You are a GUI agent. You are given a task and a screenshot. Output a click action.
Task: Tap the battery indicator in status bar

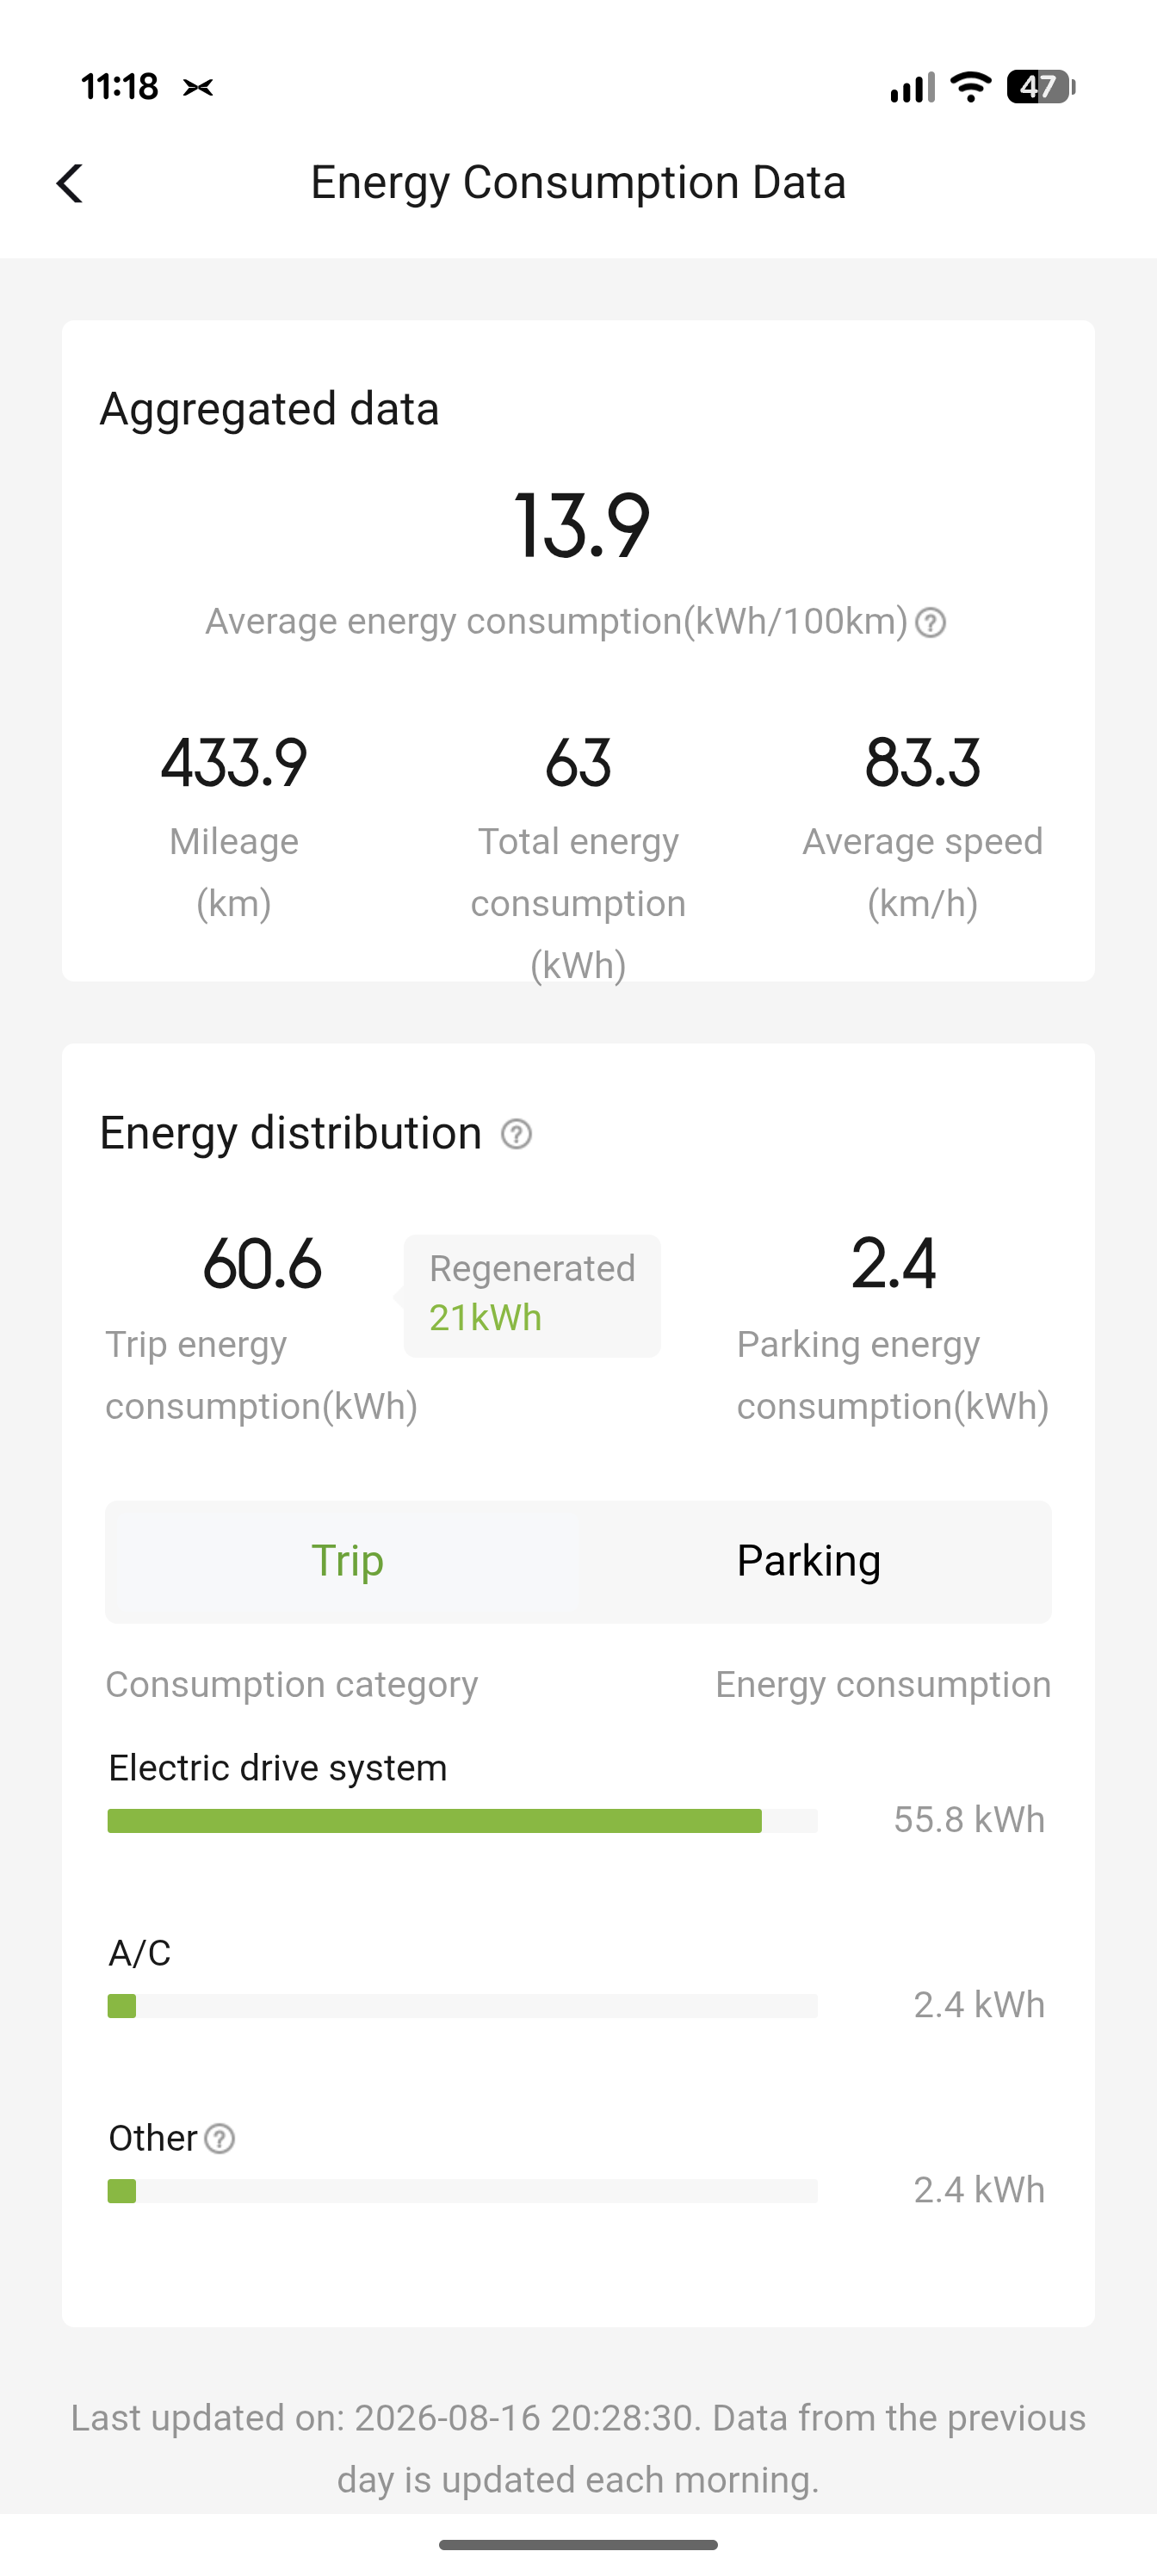coord(1041,87)
